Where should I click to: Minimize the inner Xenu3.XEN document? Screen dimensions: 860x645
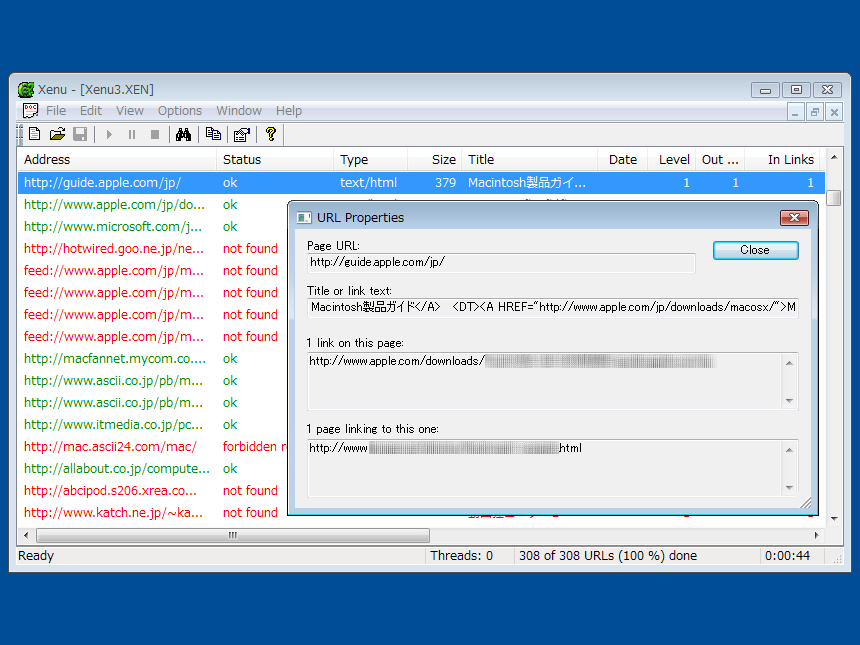coord(795,112)
